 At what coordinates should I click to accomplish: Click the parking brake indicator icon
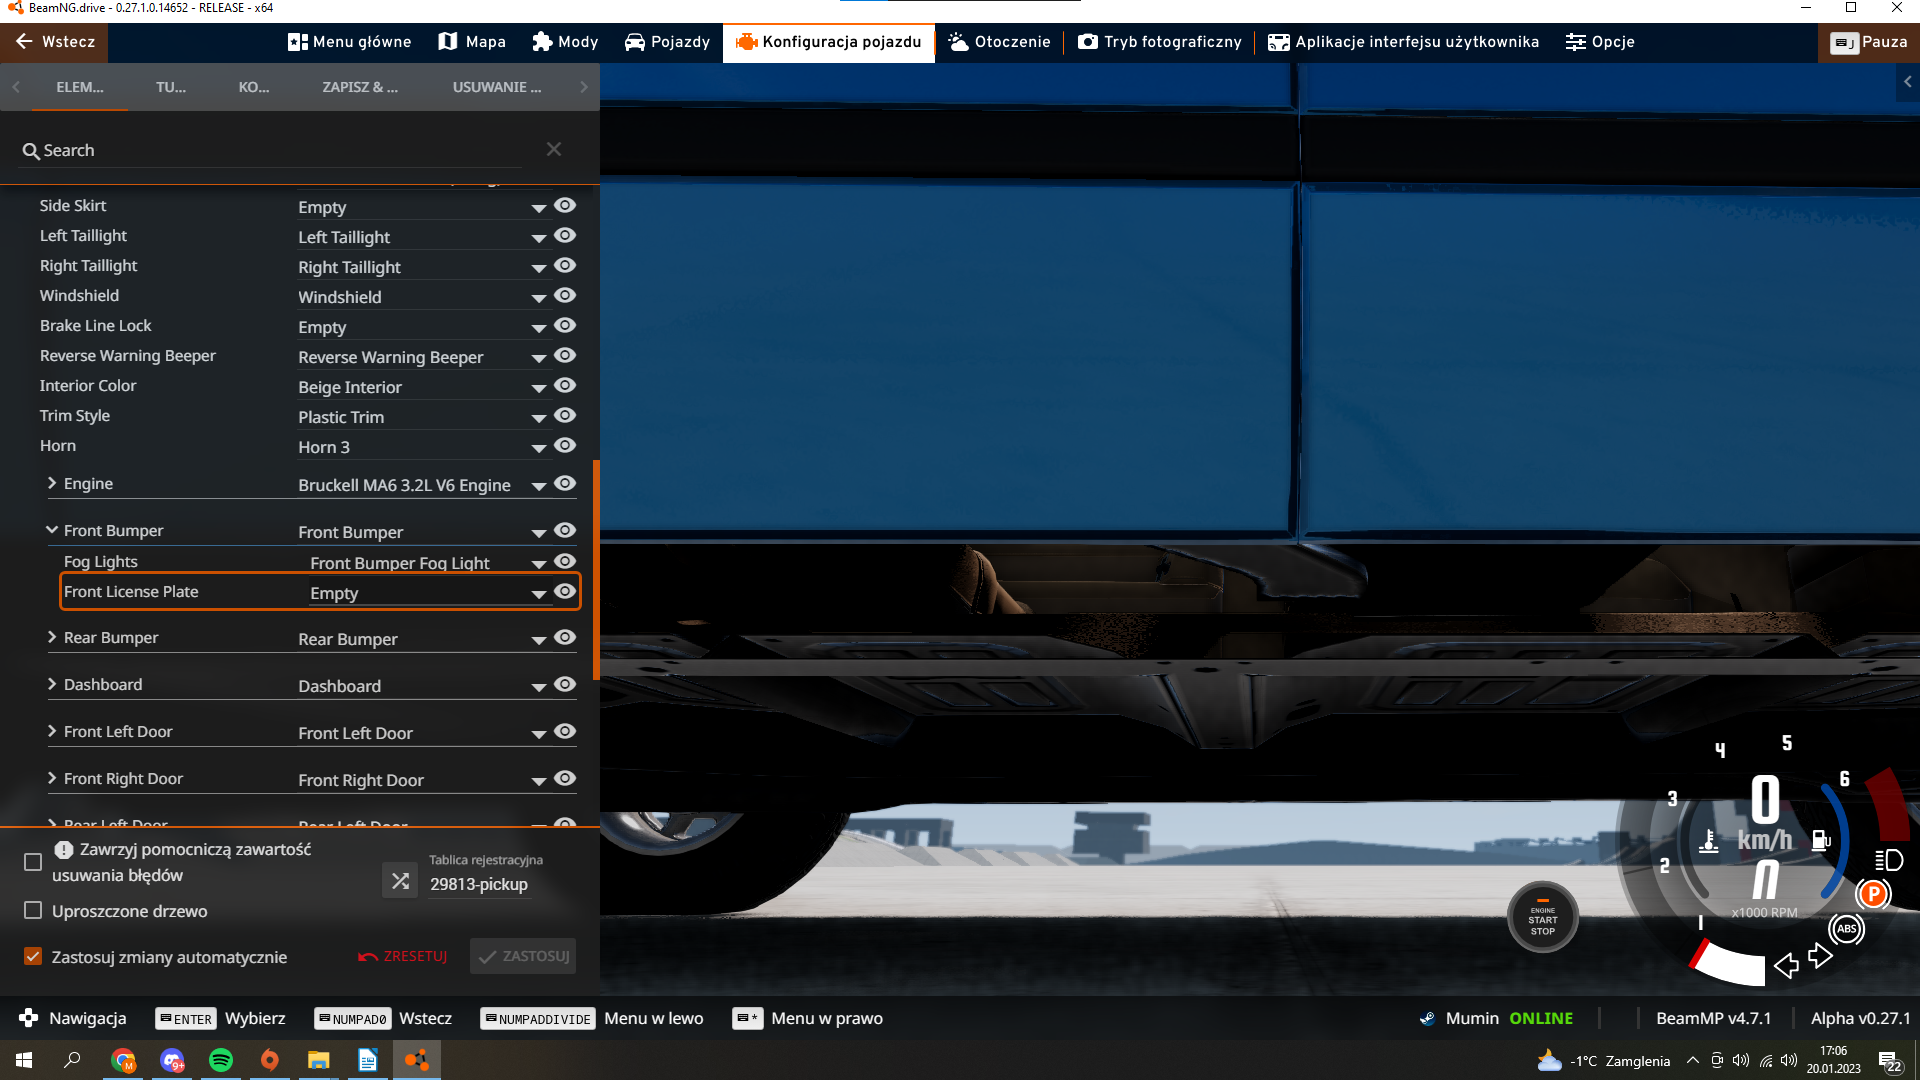[1873, 894]
